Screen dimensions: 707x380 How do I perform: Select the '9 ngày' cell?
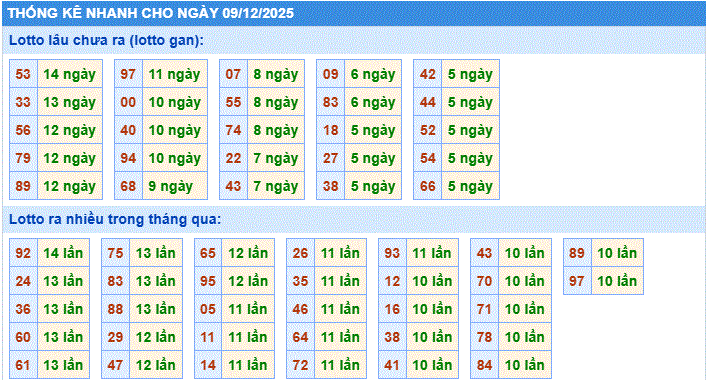tap(175, 186)
